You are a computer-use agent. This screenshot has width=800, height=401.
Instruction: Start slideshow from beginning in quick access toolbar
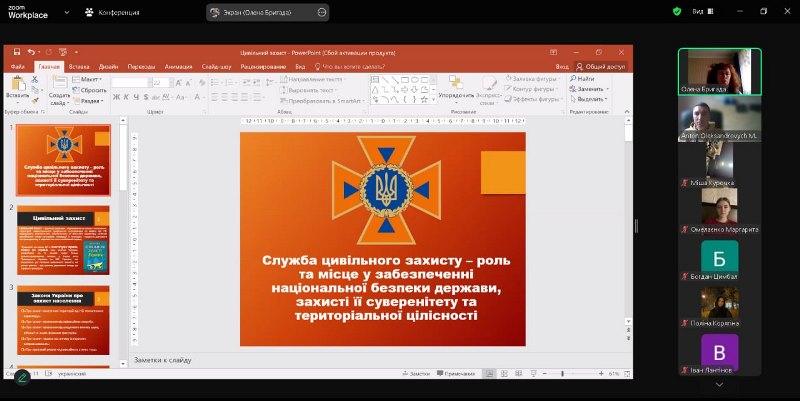[x=63, y=52]
